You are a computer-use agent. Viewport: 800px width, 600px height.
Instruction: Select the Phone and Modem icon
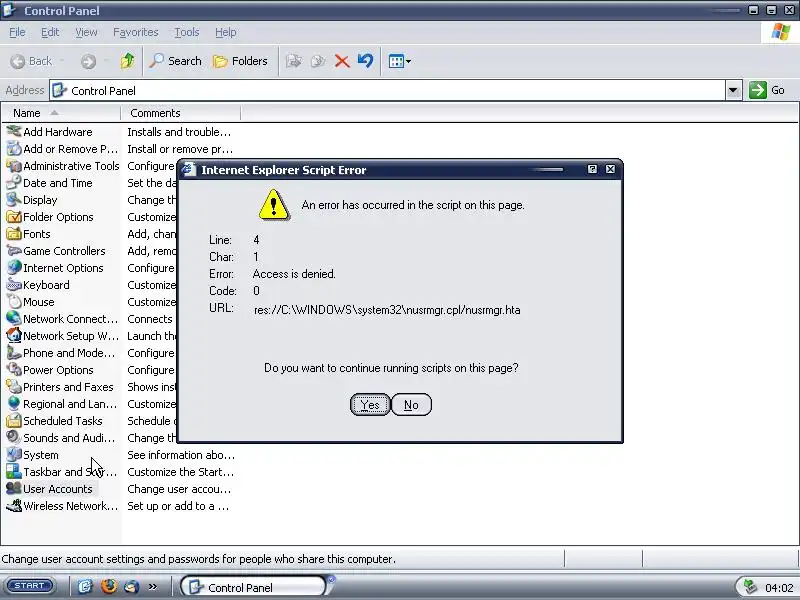[14, 353]
